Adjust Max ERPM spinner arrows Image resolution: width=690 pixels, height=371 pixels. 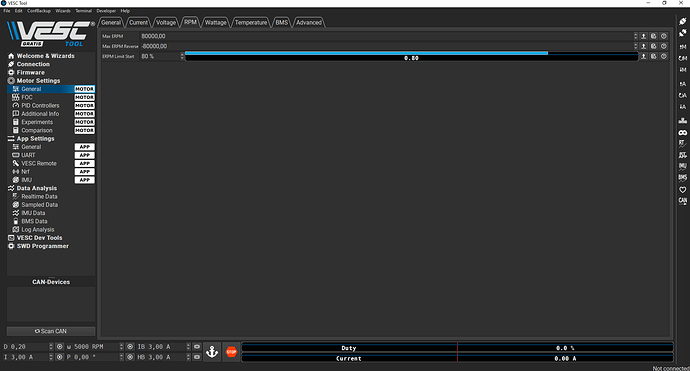click(635, 36)
